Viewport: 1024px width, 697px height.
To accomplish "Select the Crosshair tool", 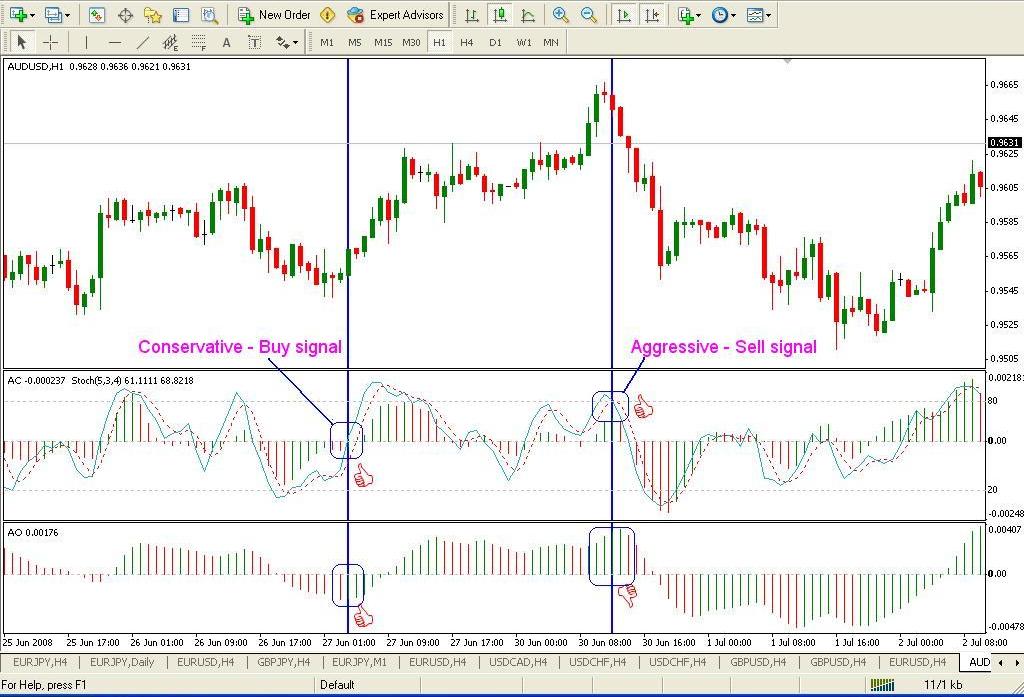I will pyautogui.click(x=50, y=42).
